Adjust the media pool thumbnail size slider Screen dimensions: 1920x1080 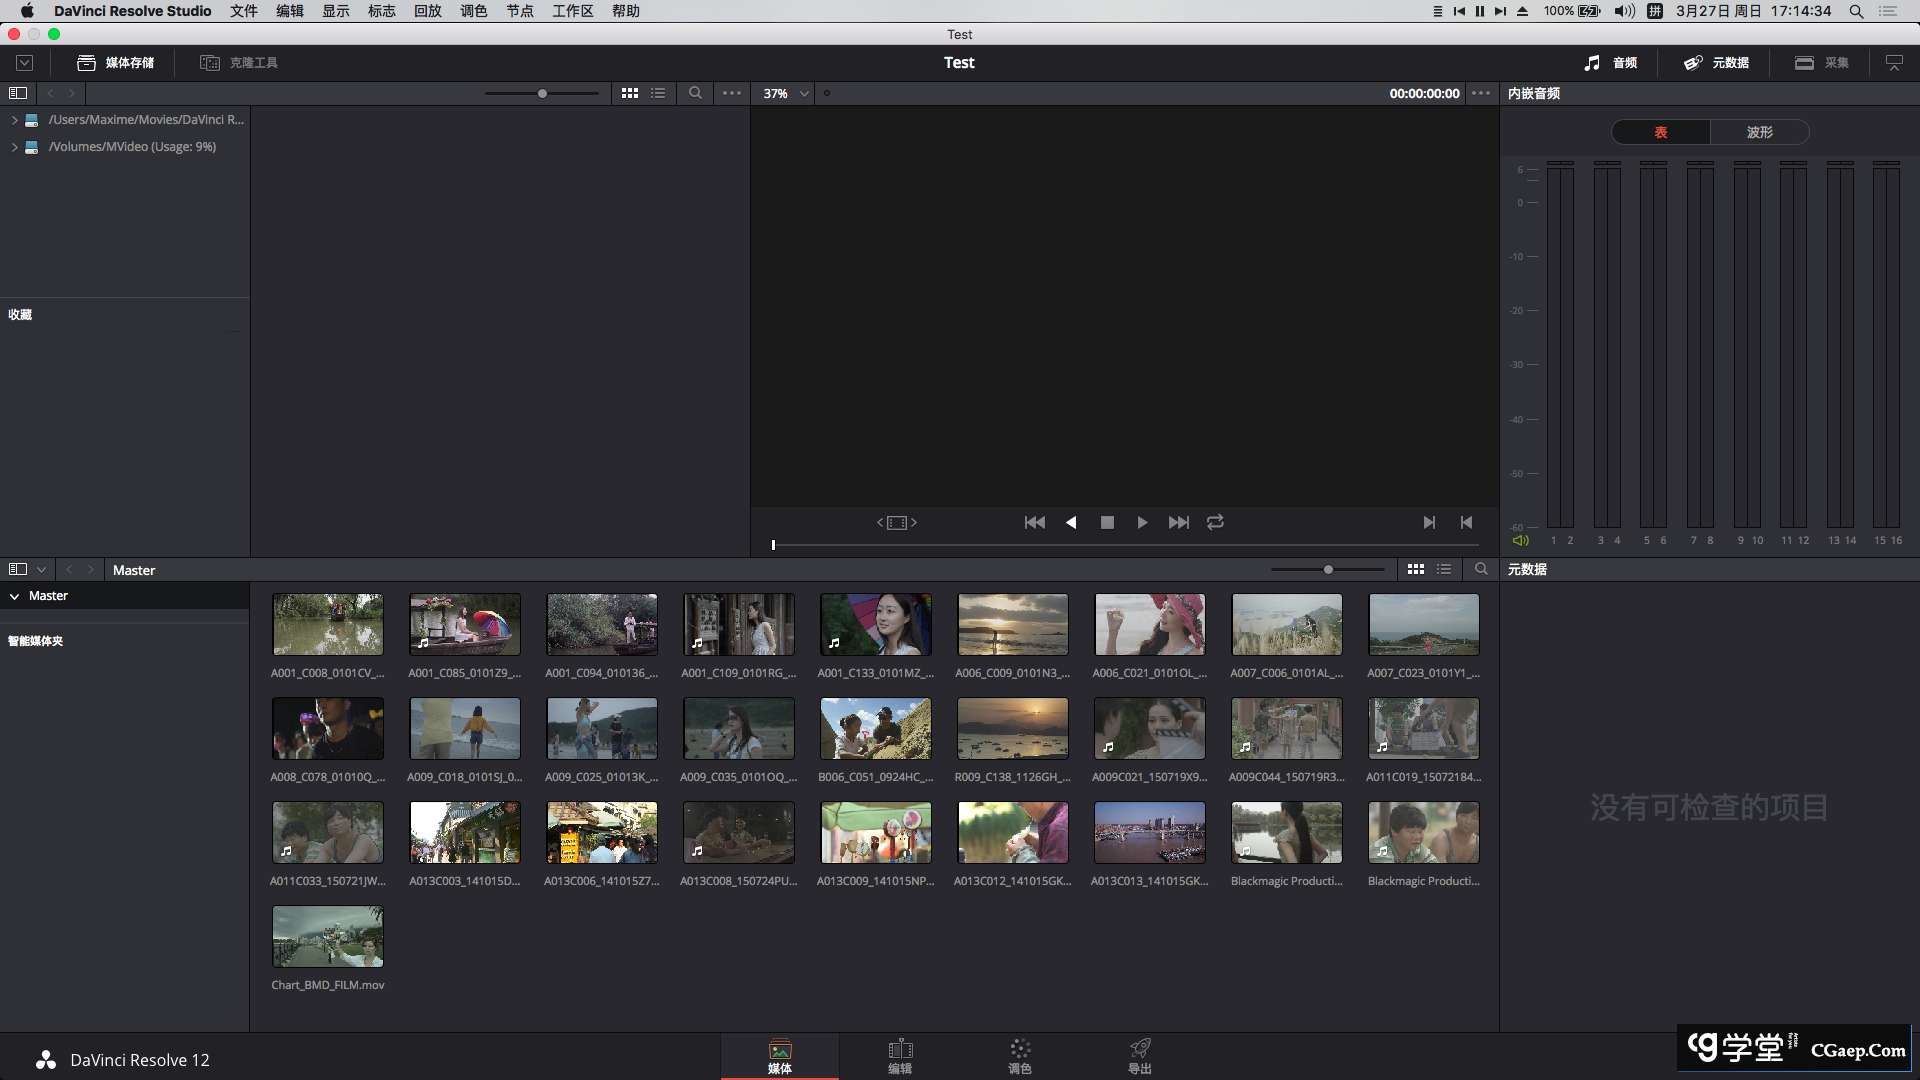click(1328, 569)
